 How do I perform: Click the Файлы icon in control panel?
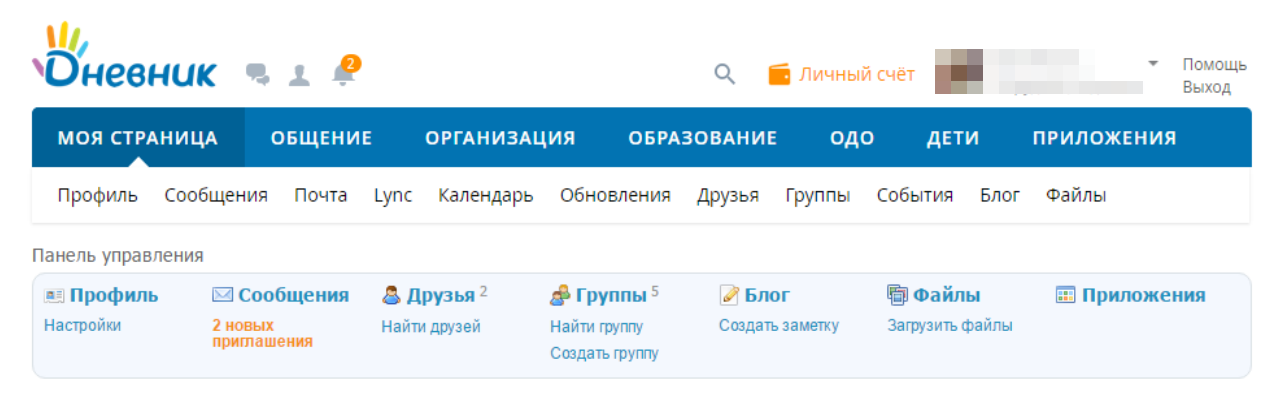[897, 295]
